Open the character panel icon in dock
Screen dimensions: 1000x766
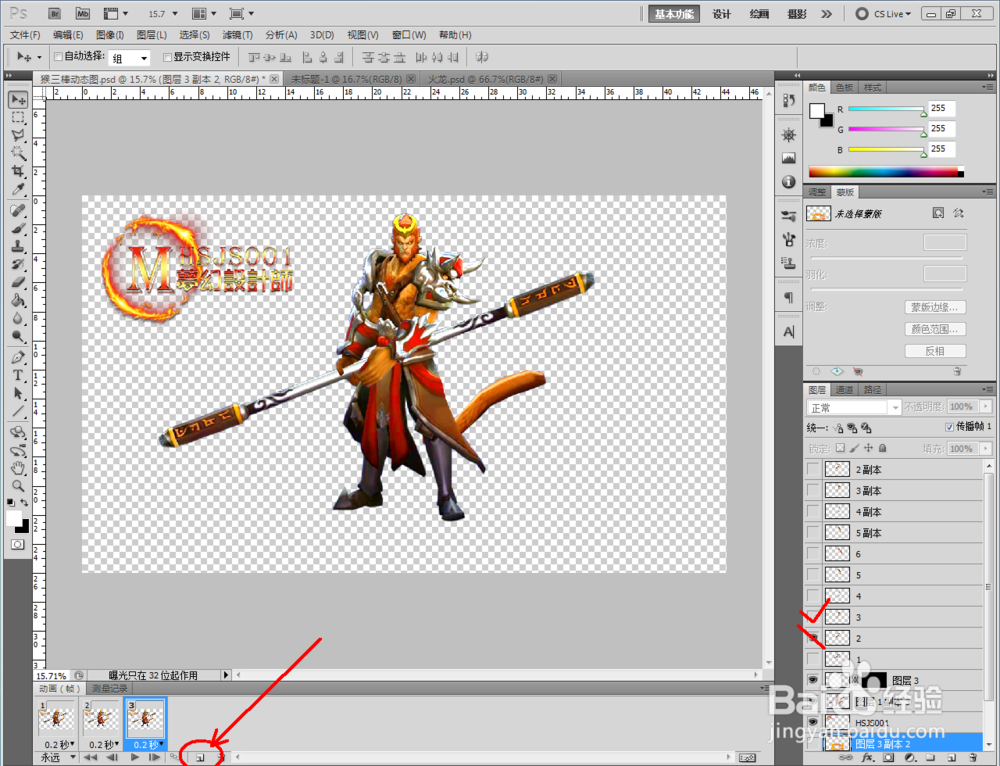(789, 332)
